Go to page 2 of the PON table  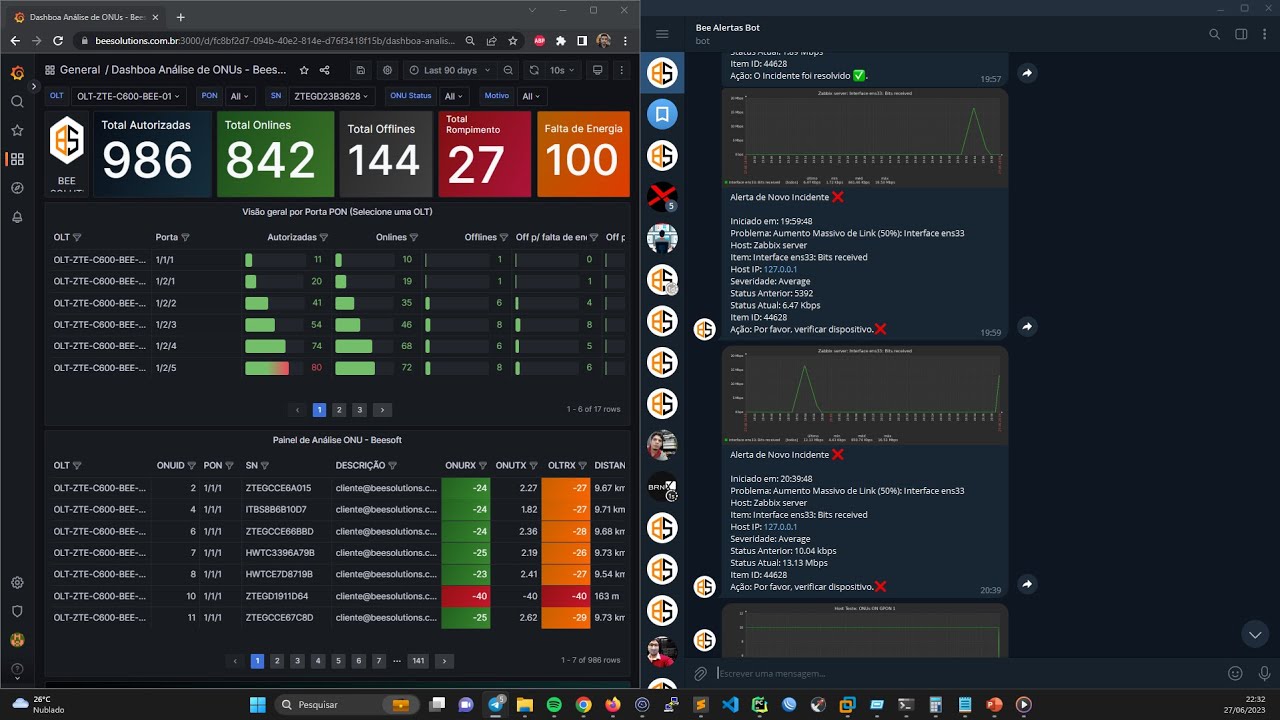[x=339, y=410]
